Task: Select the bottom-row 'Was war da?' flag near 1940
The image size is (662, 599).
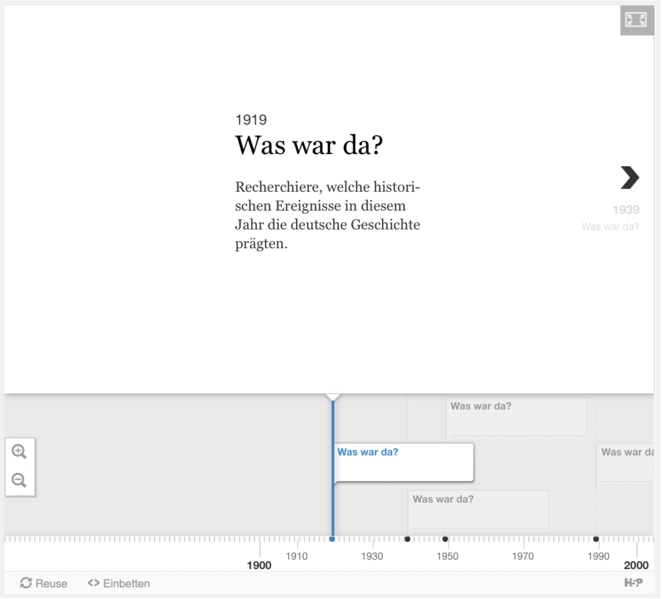Action: 478,508
